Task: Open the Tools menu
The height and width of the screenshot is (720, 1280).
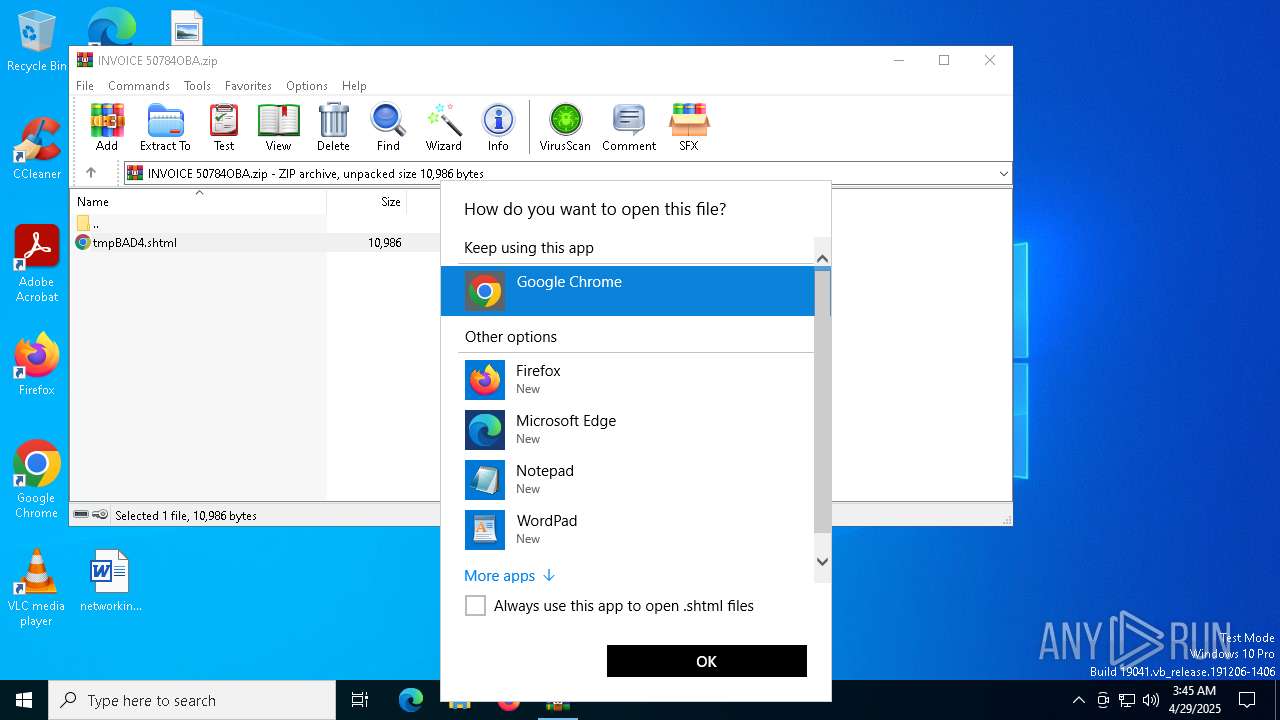Action: click(197, 86)
